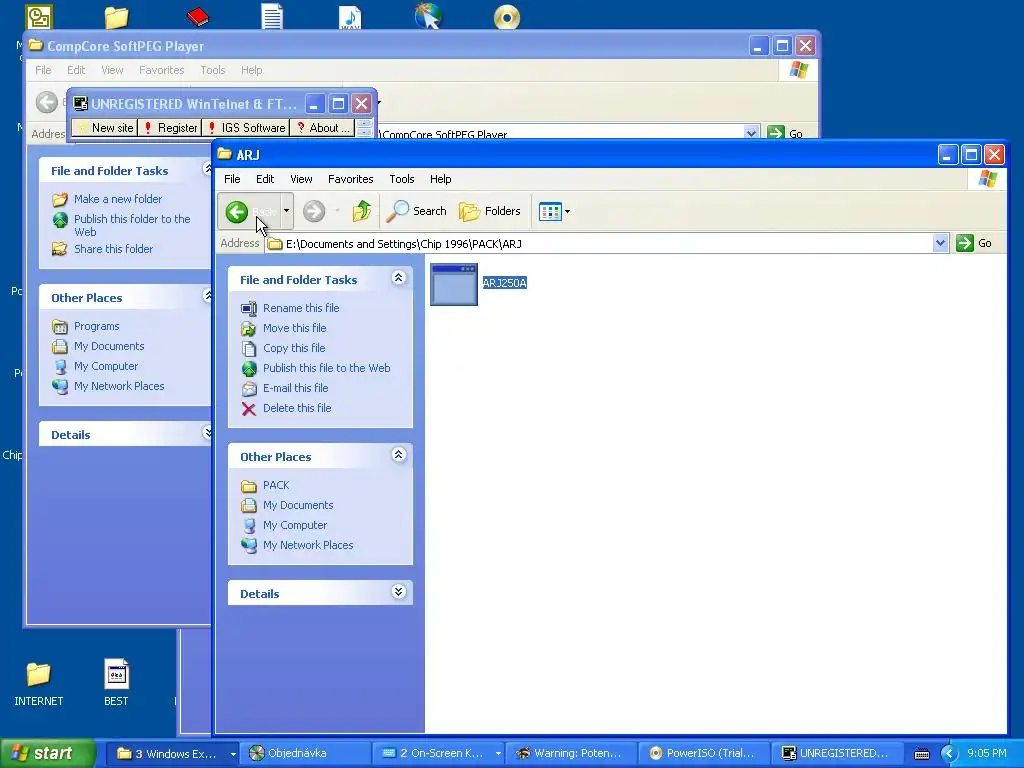Open the Edit menu in ARJ window
Image resolution: width=1024 pixels, height=768 pixels.
[264, 179]
